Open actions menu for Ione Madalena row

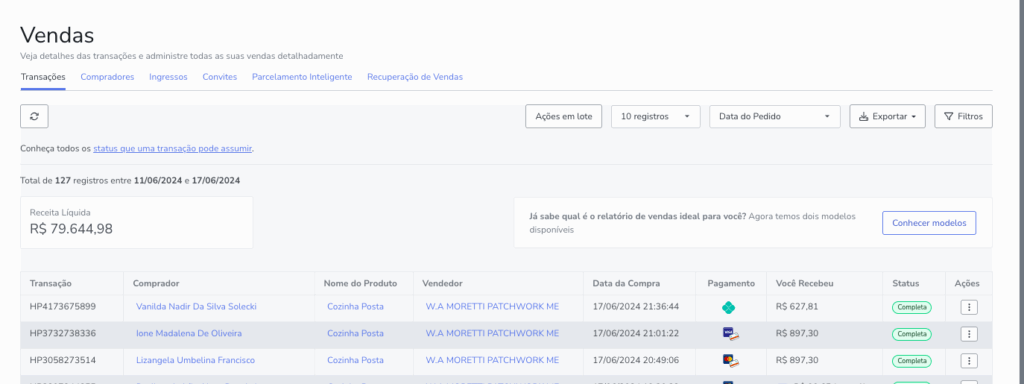coord(969,334)
